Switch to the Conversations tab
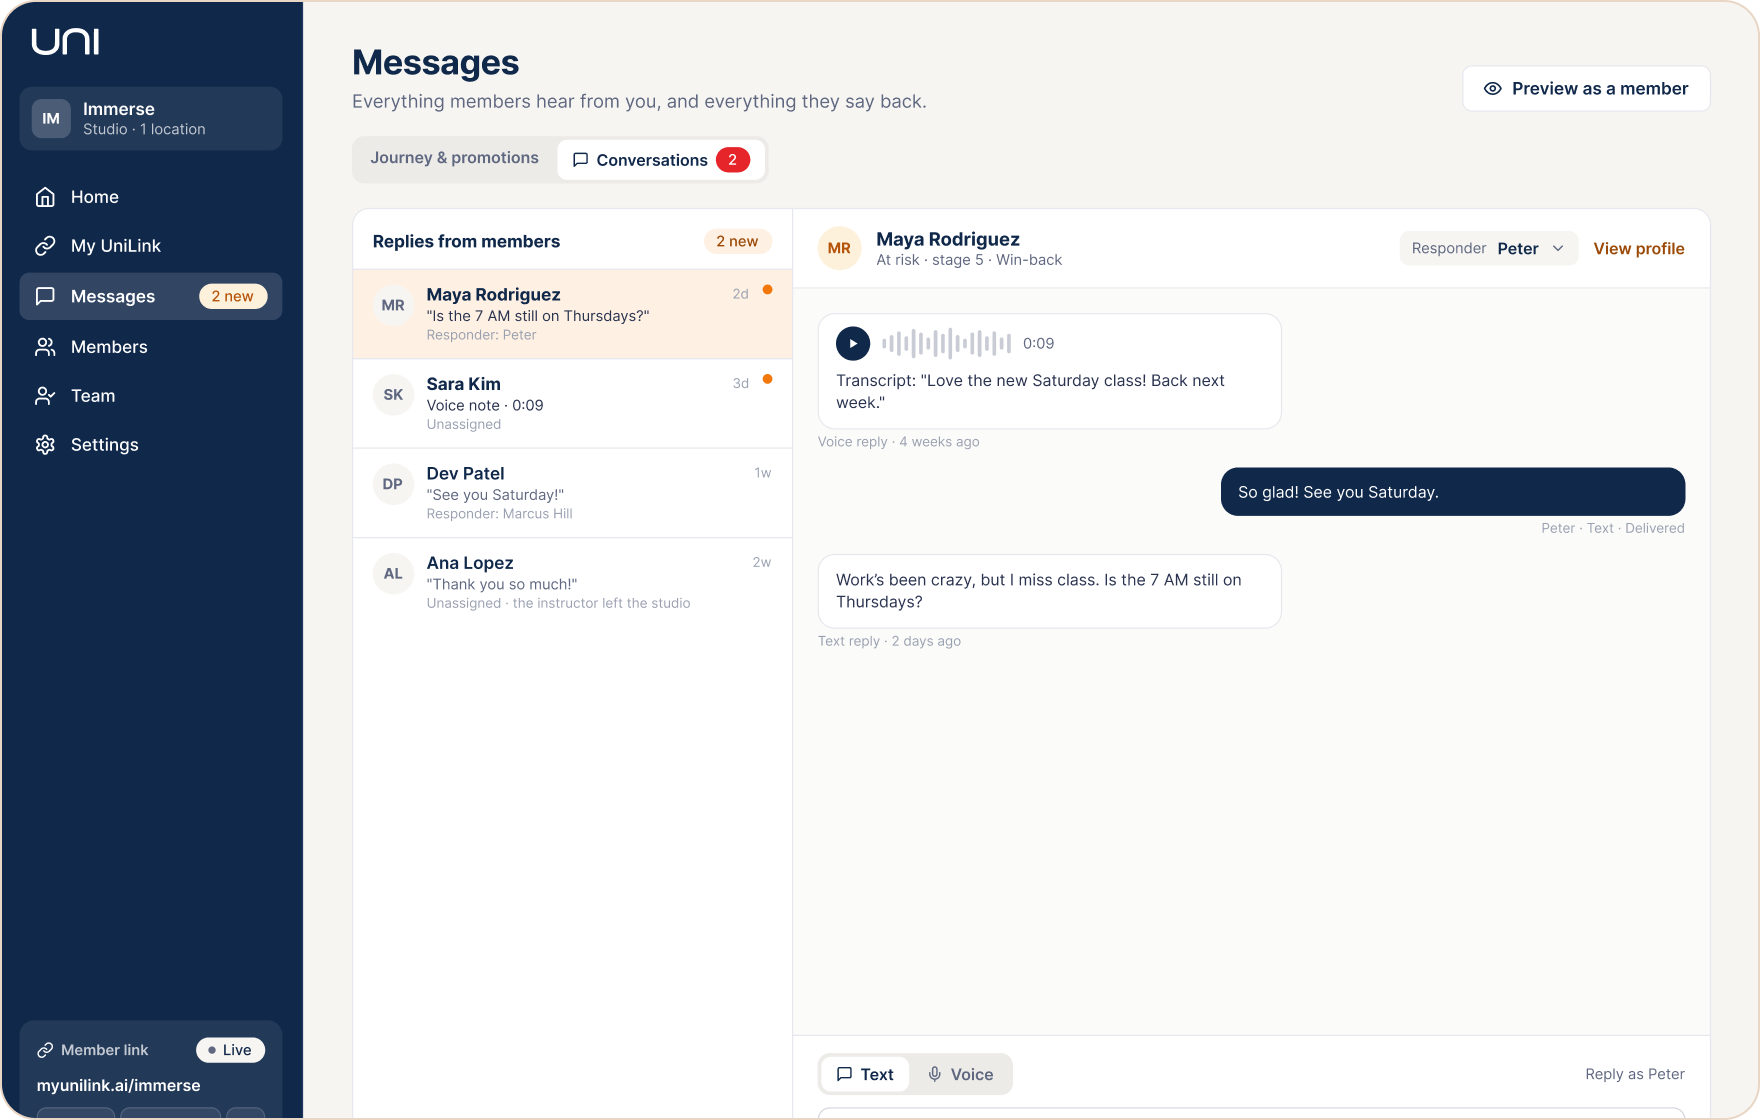The image size is (1760, 1120). [x=661, y=160]
